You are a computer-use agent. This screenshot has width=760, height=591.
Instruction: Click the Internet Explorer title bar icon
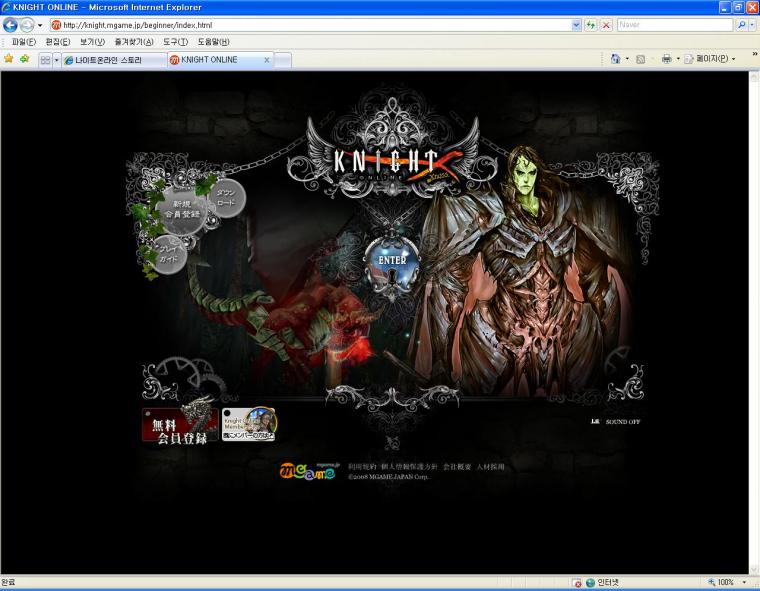6,7
